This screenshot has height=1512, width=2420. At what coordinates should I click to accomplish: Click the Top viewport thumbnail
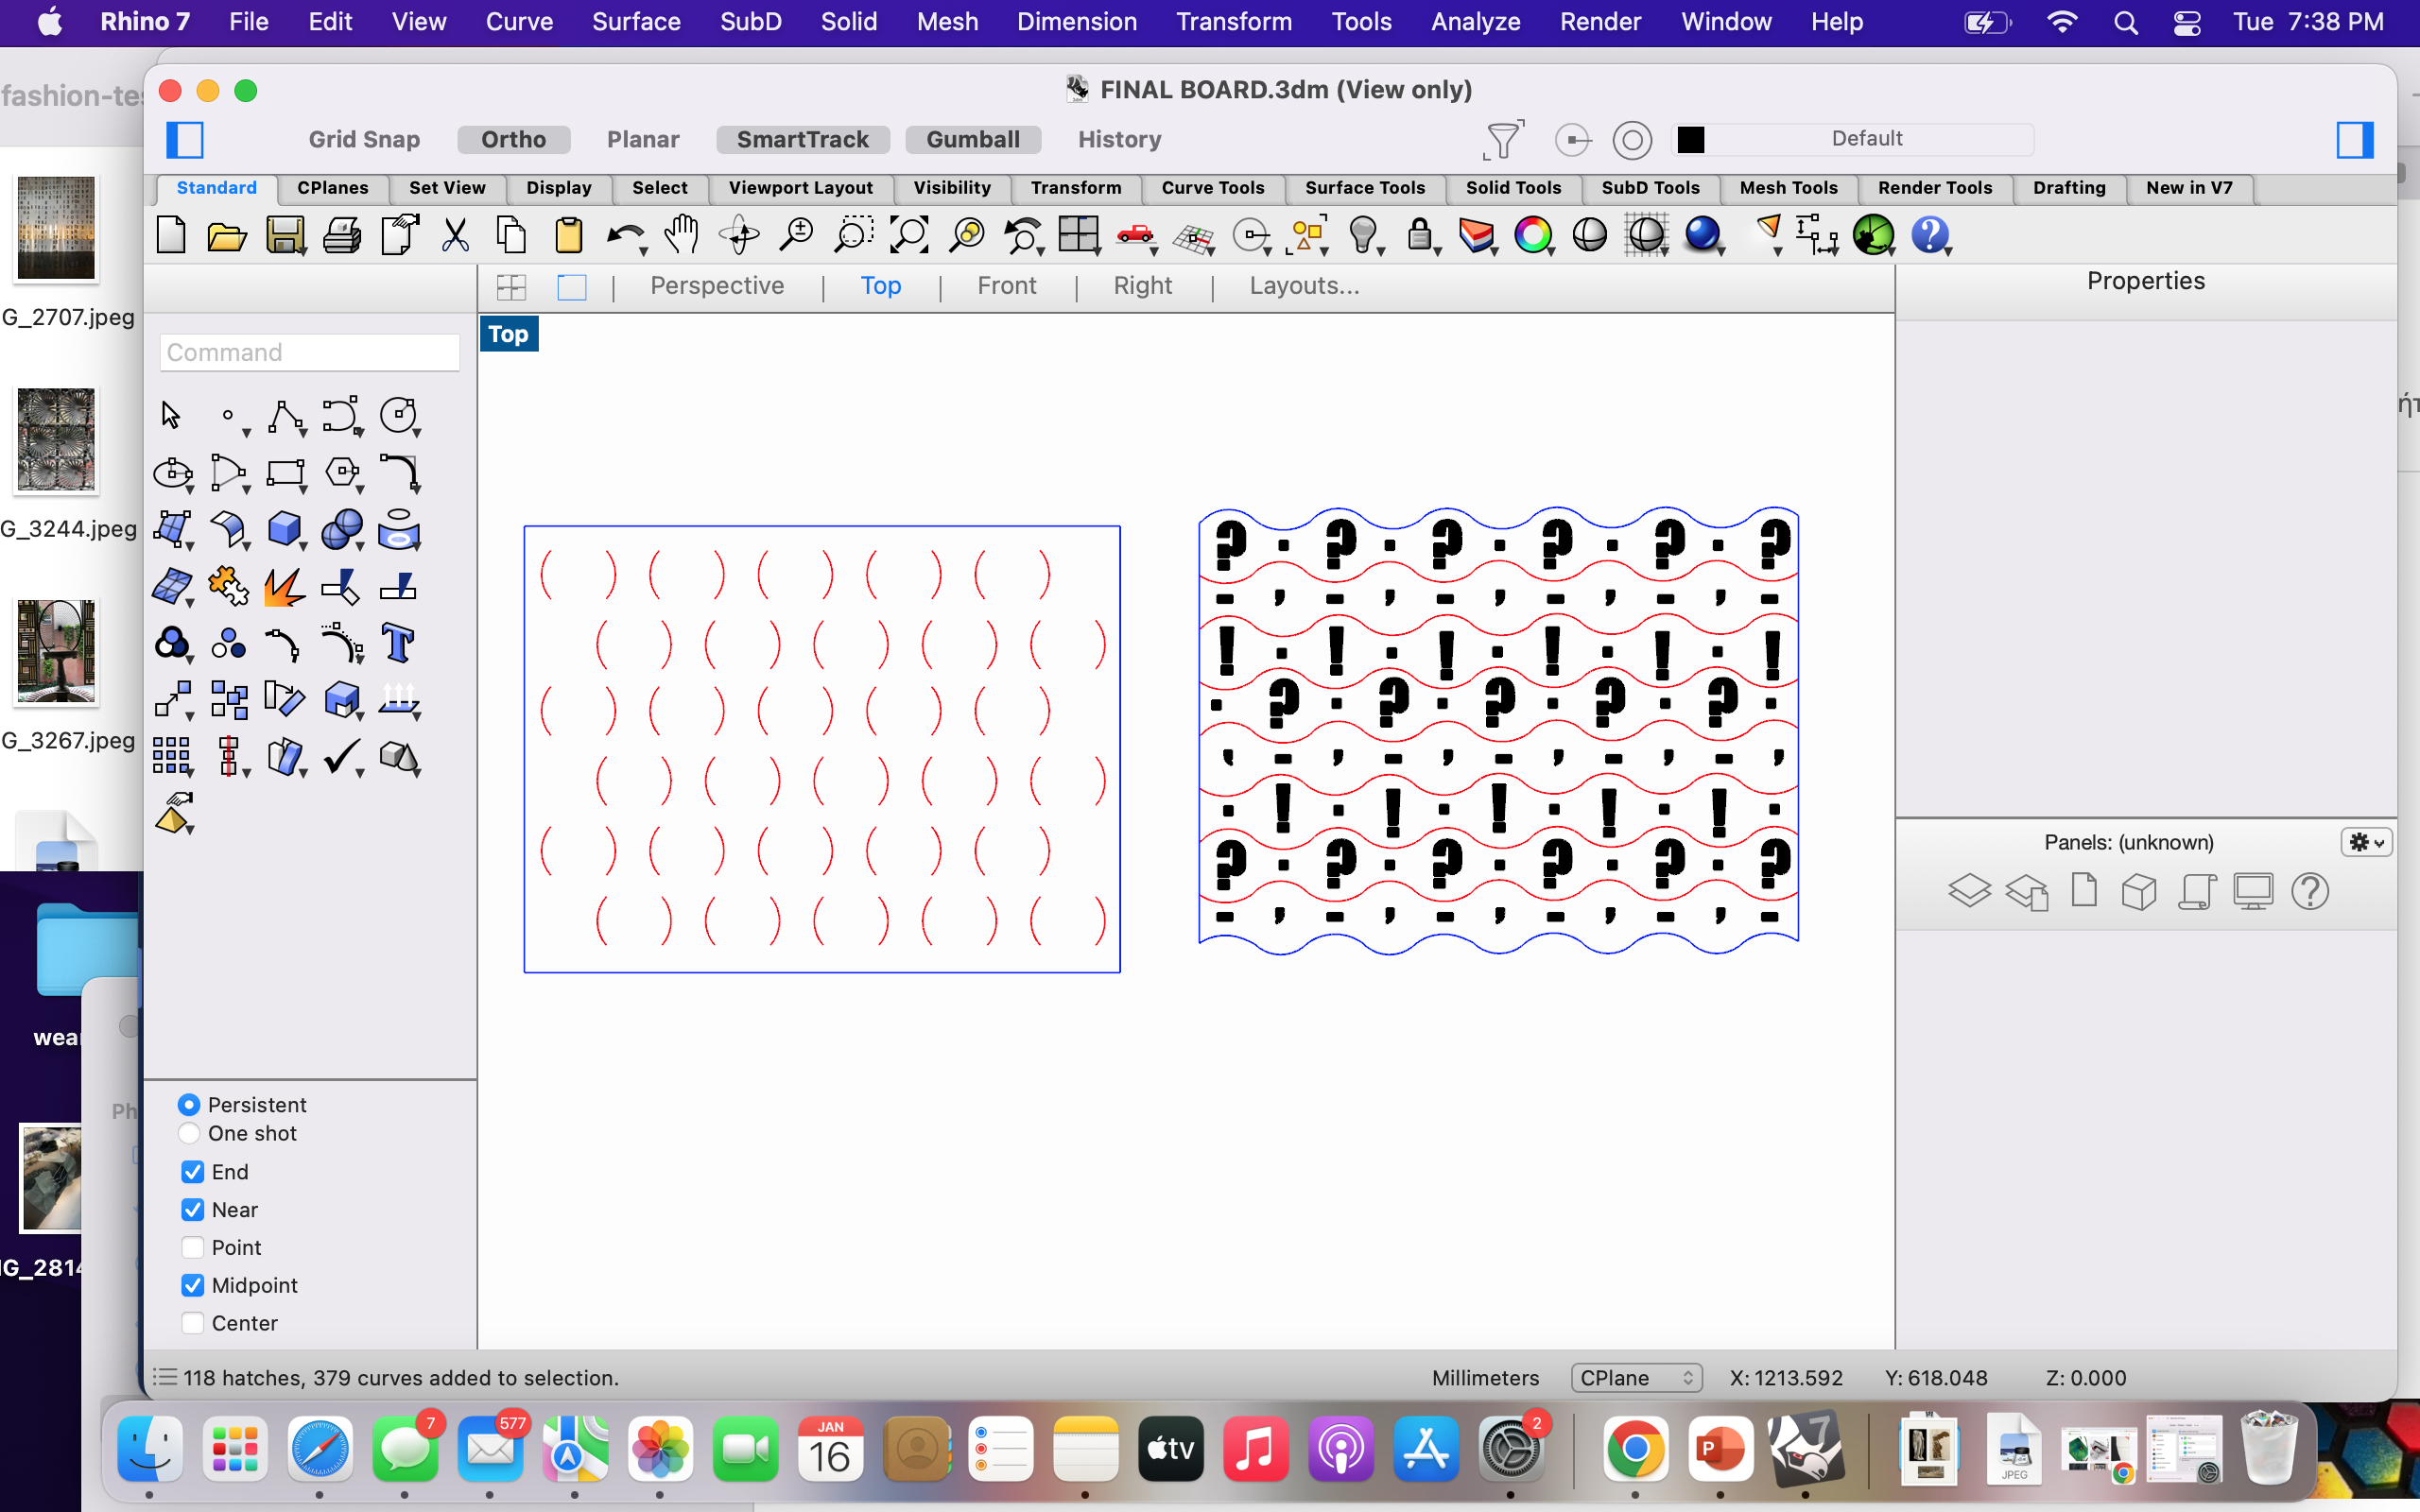point(878,285)
